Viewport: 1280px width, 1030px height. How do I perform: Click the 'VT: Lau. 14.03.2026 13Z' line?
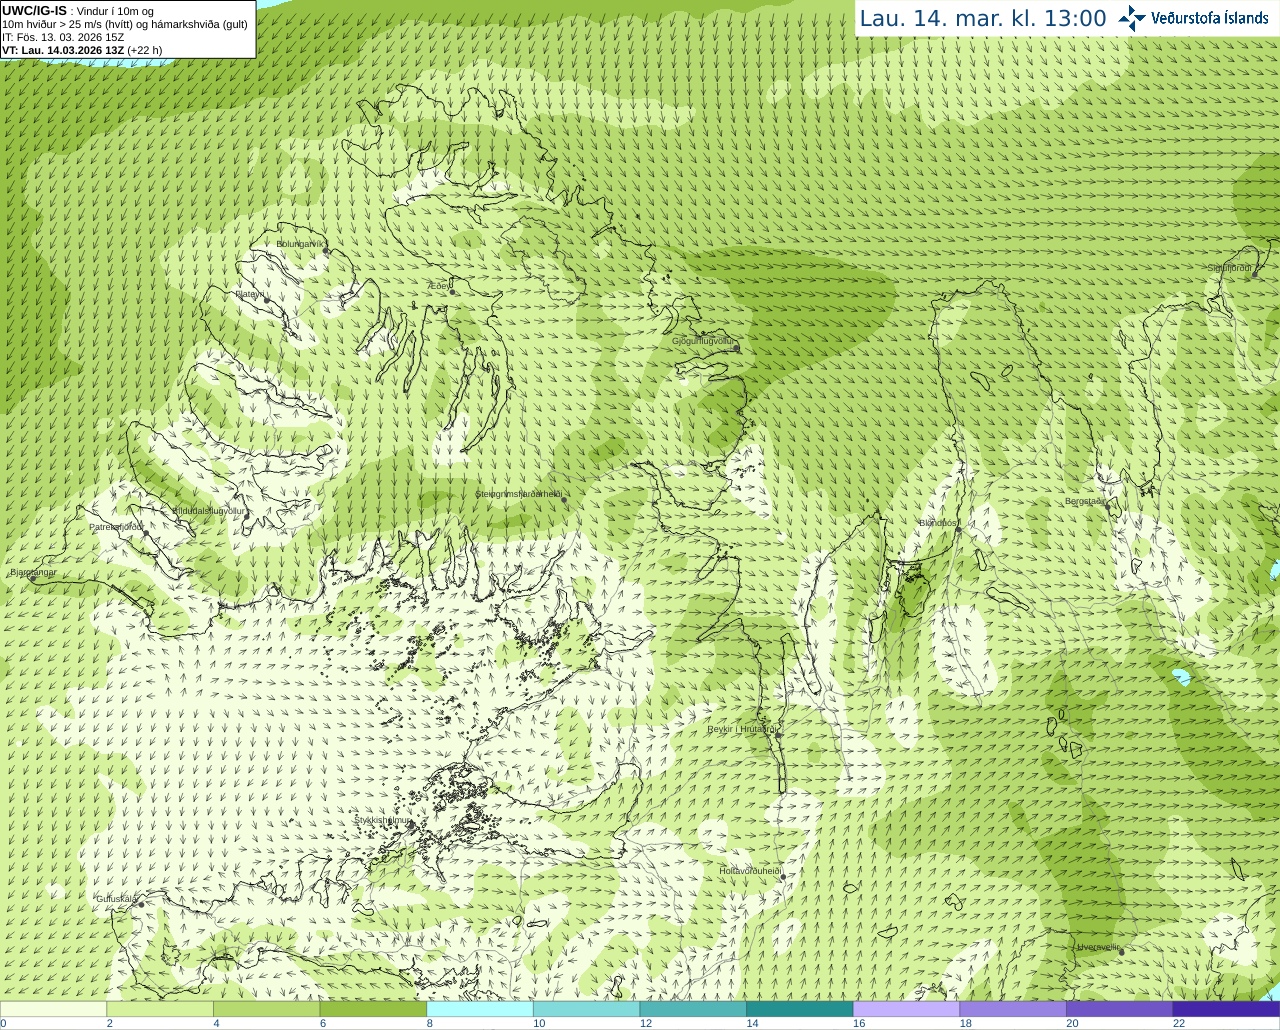(82, 50)
